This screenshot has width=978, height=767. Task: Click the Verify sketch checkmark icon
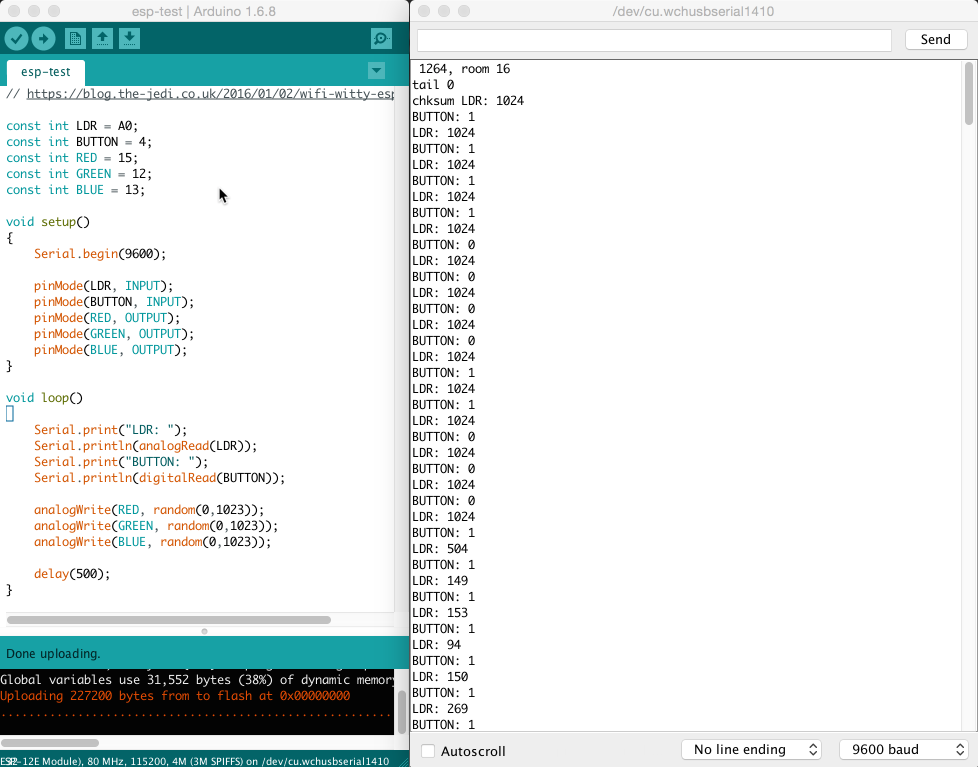(16, 39)
